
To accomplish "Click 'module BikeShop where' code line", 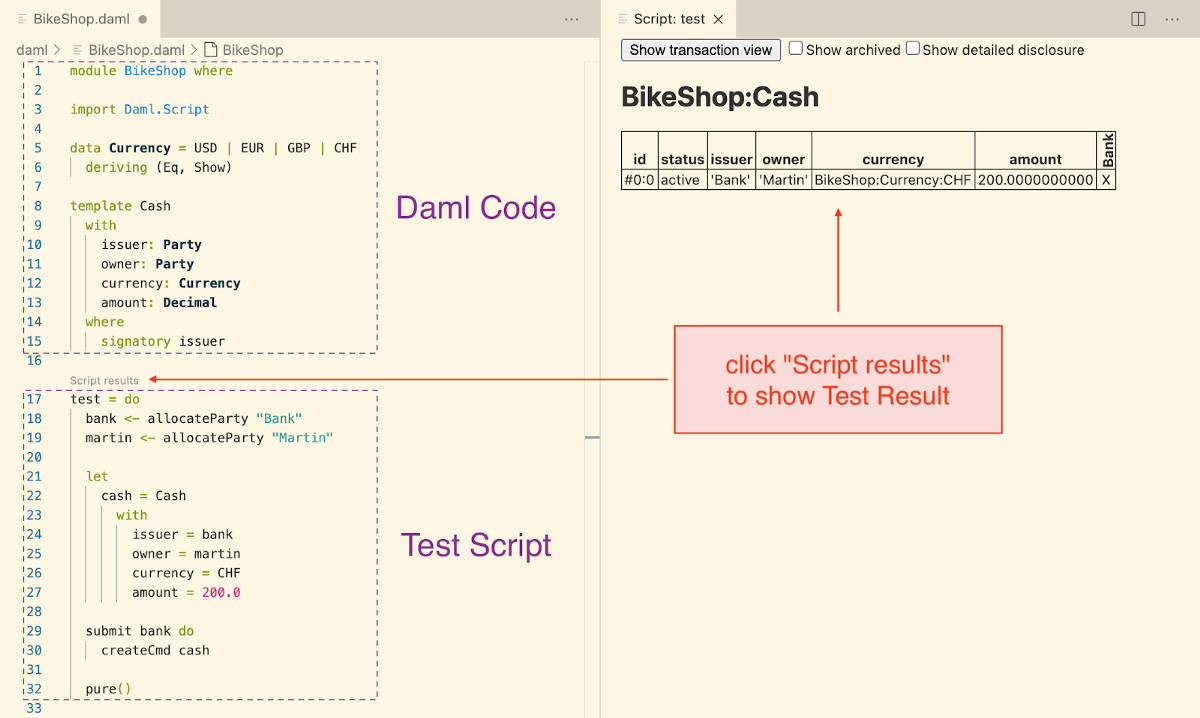I will pos(151,71).
